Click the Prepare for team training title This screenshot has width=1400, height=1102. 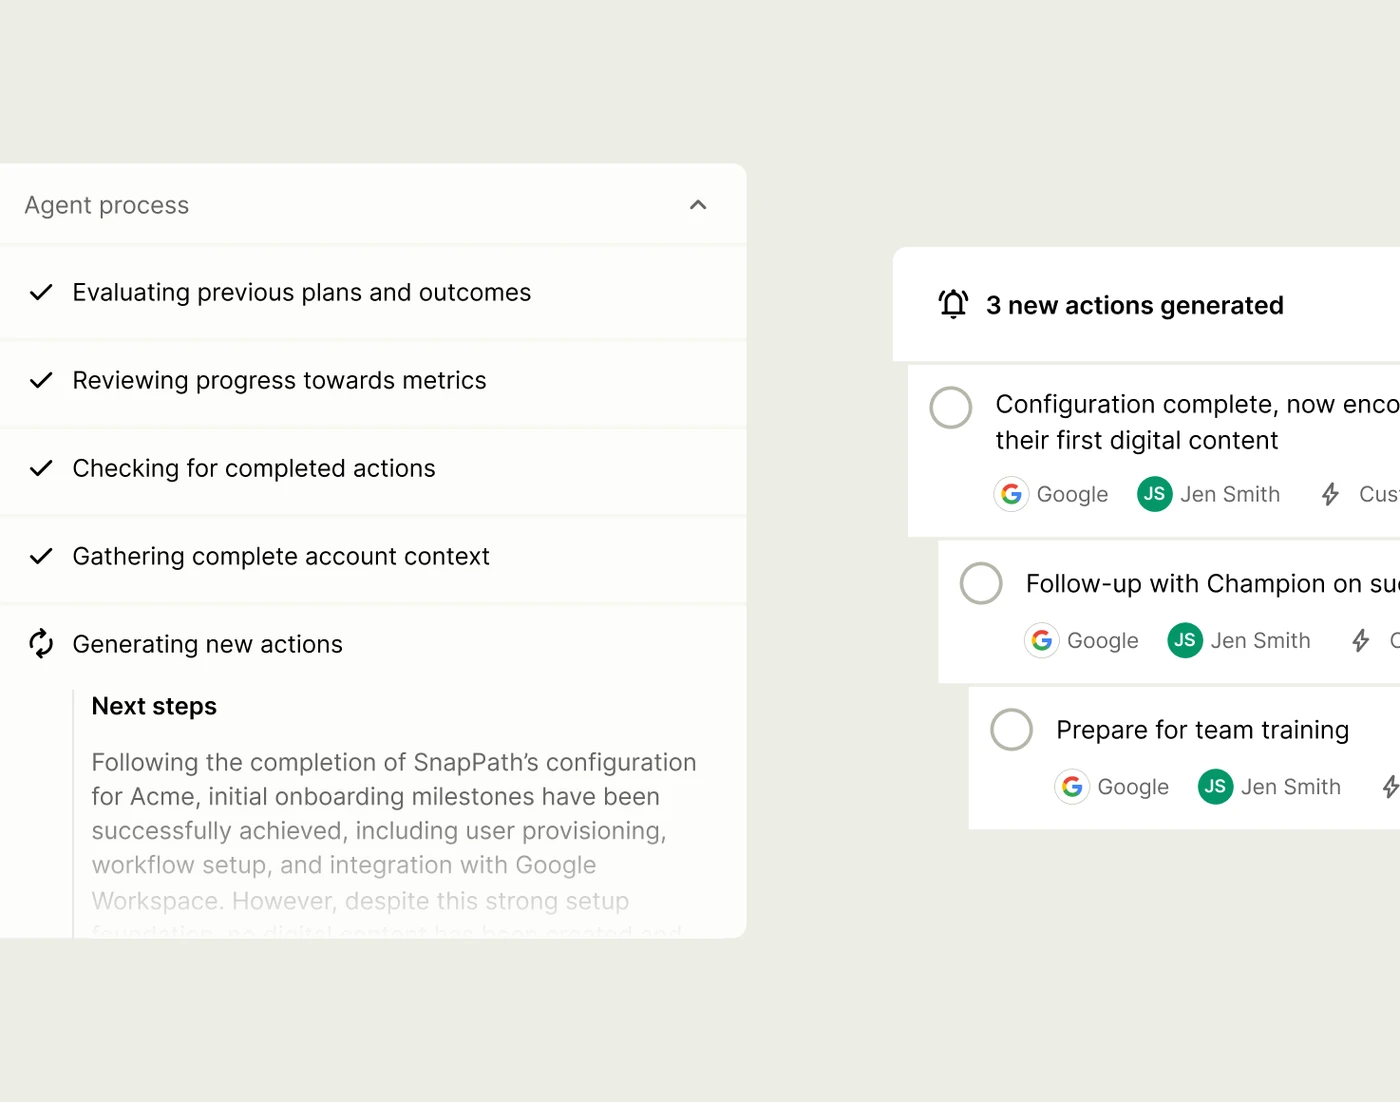[1202, 730]
